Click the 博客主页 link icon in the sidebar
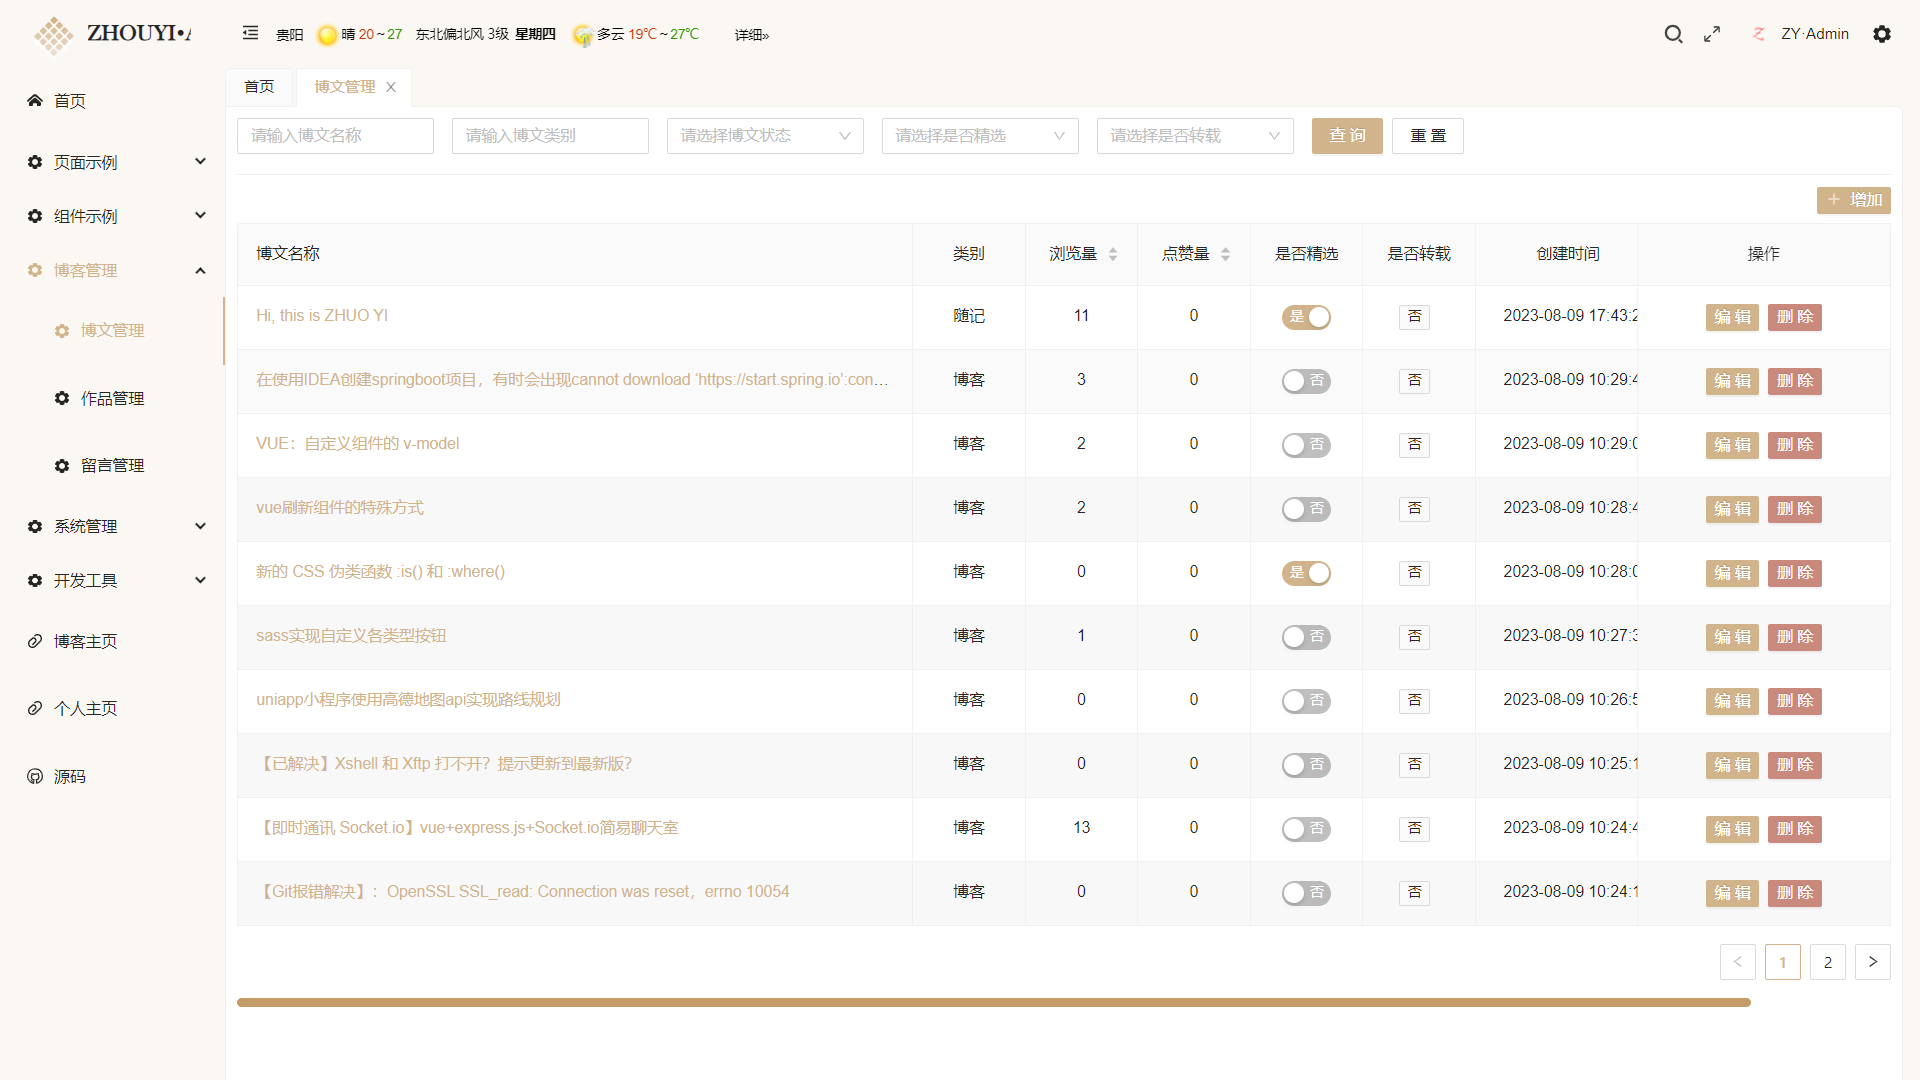This screenshot has width=1920, height=1080. 35,641
